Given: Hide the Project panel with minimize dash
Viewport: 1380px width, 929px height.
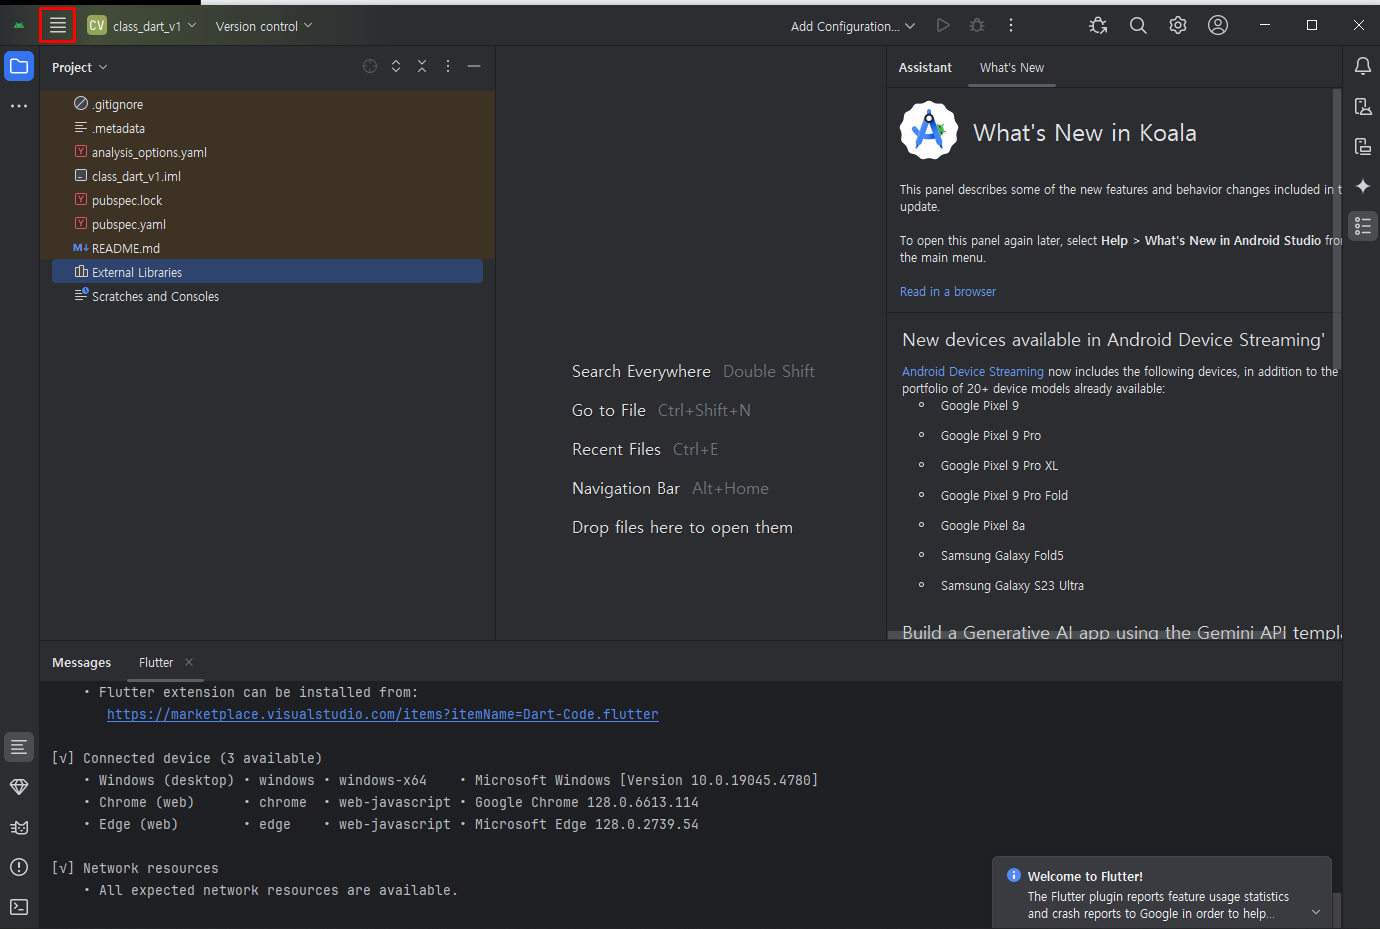Looking at the screenshot, I should click(x=474, y=66).
